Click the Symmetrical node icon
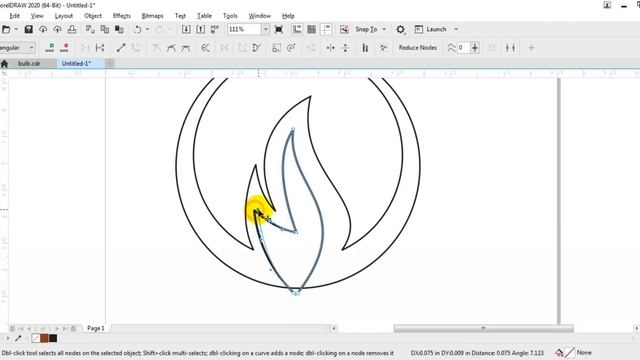The image size is (640, 360). pyautogui.click(x=186, y=48)
